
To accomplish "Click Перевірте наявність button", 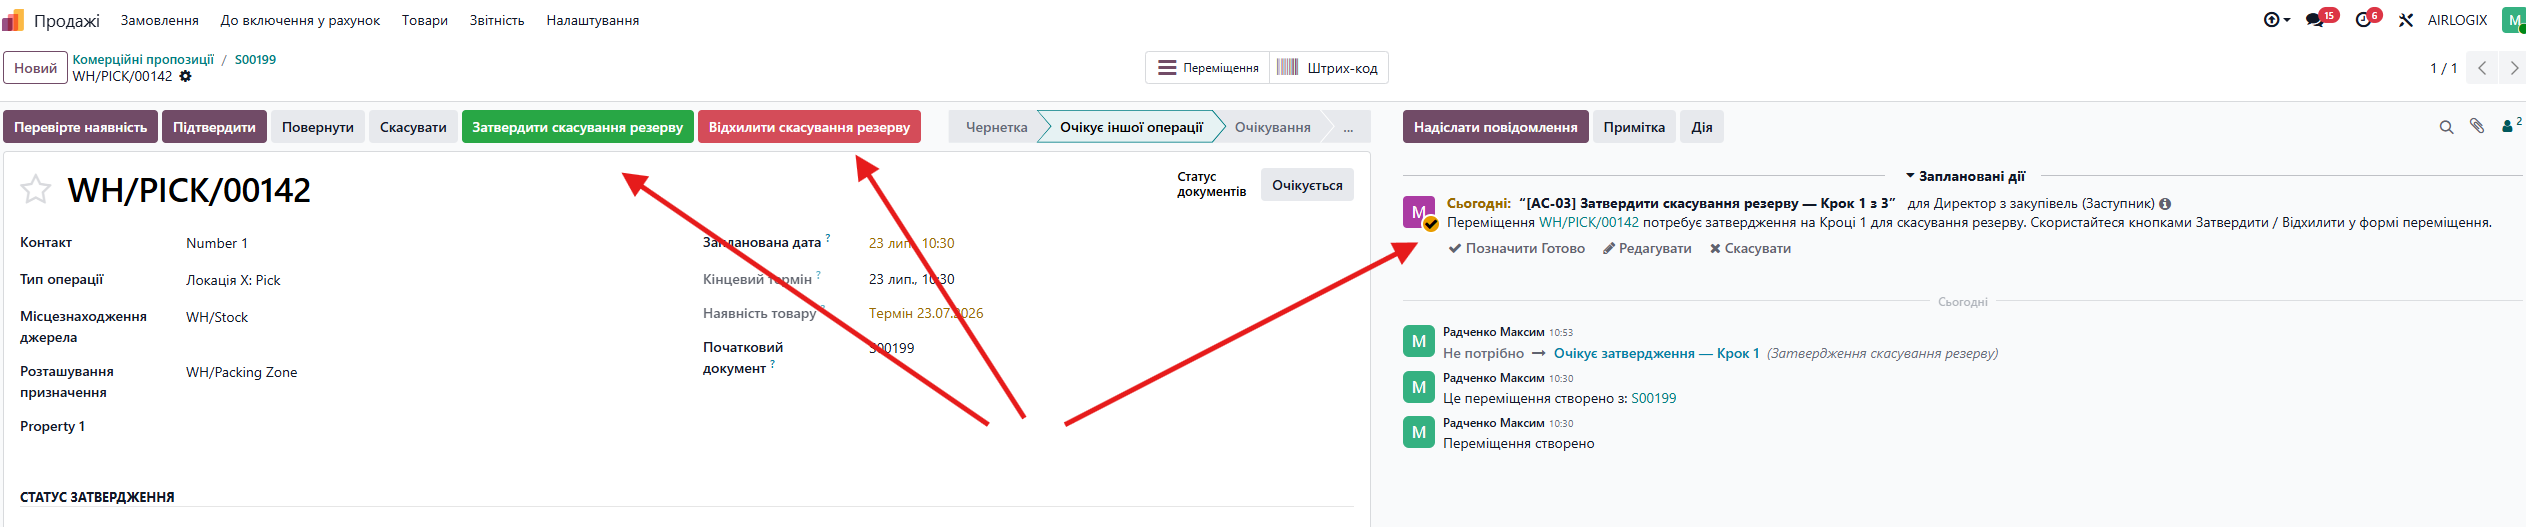I will pyautogui.click(x=80, y=127).
